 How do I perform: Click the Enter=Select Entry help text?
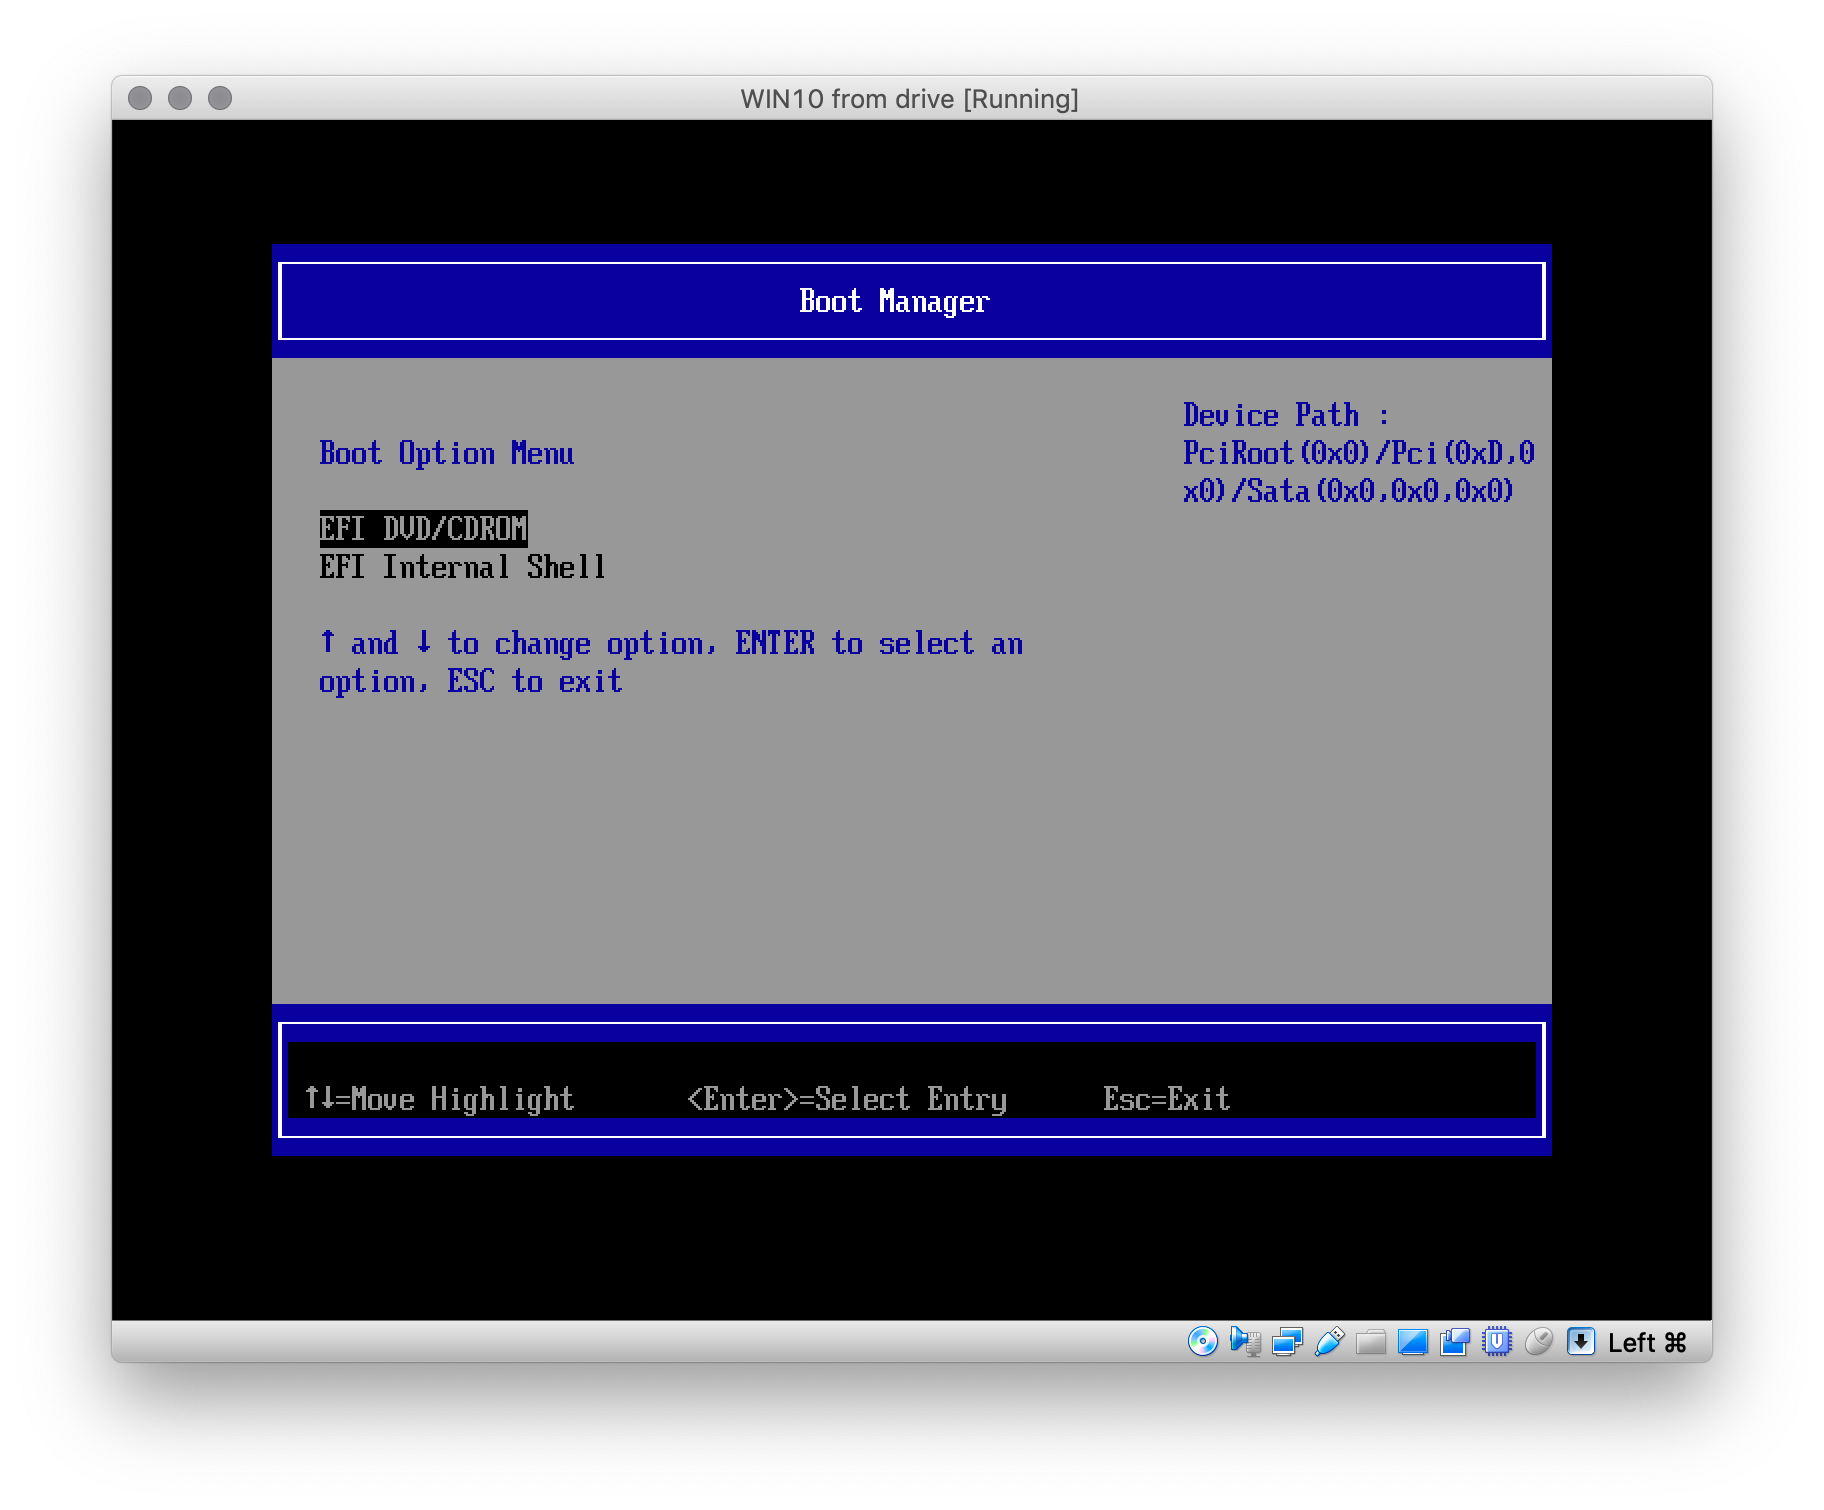(x=845, y=1098)
